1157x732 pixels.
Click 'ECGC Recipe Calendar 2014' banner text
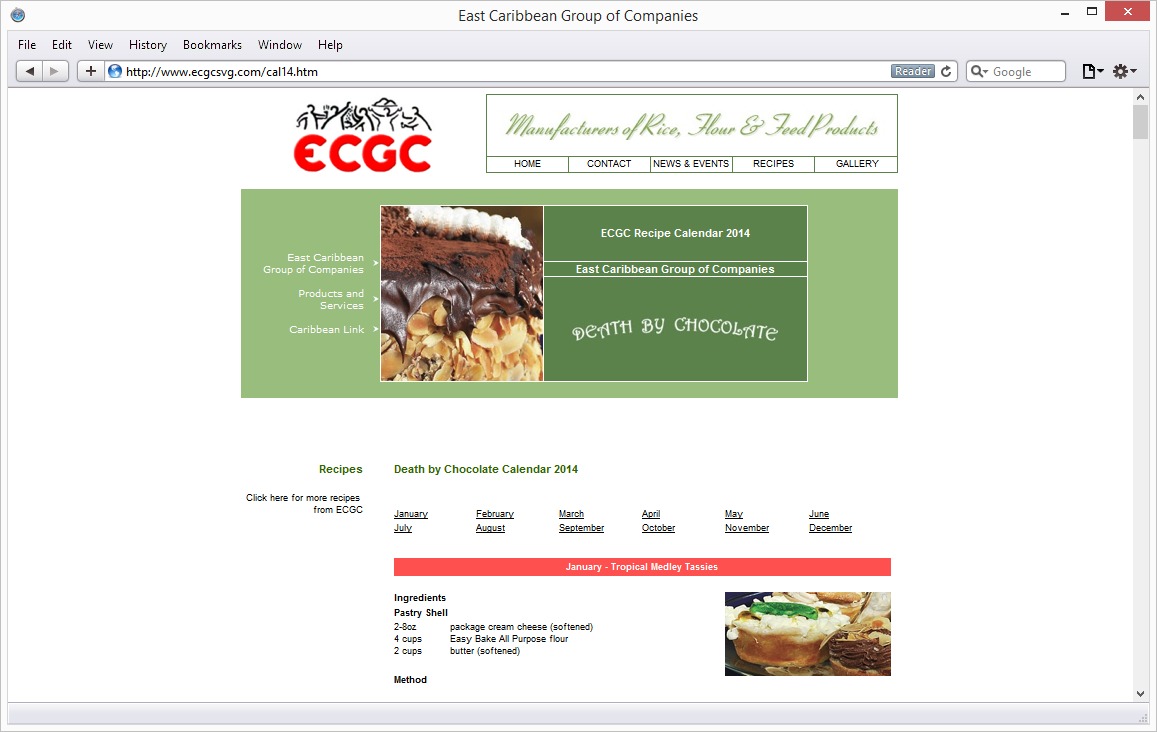675,233
